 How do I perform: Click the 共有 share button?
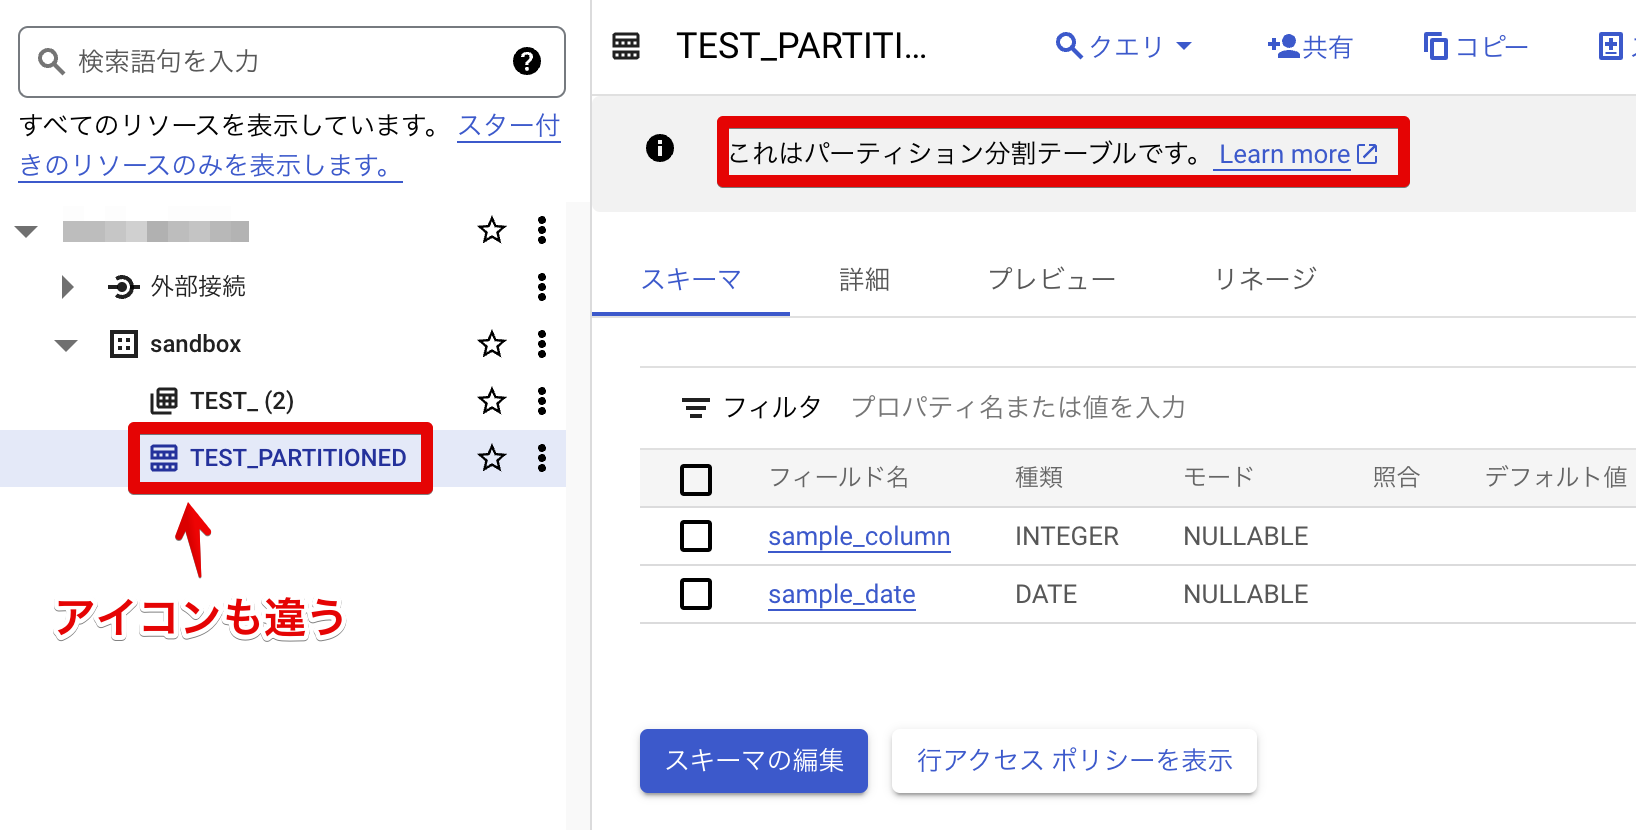[1309, 46]
